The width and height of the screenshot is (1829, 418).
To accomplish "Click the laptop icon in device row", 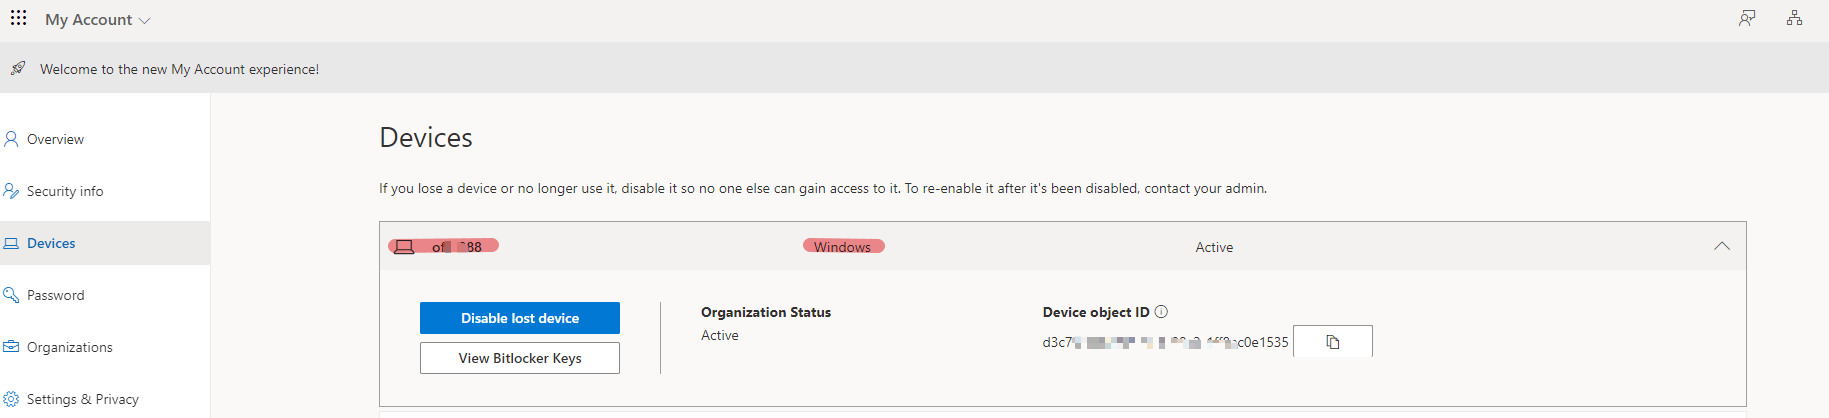I will 404,247.
